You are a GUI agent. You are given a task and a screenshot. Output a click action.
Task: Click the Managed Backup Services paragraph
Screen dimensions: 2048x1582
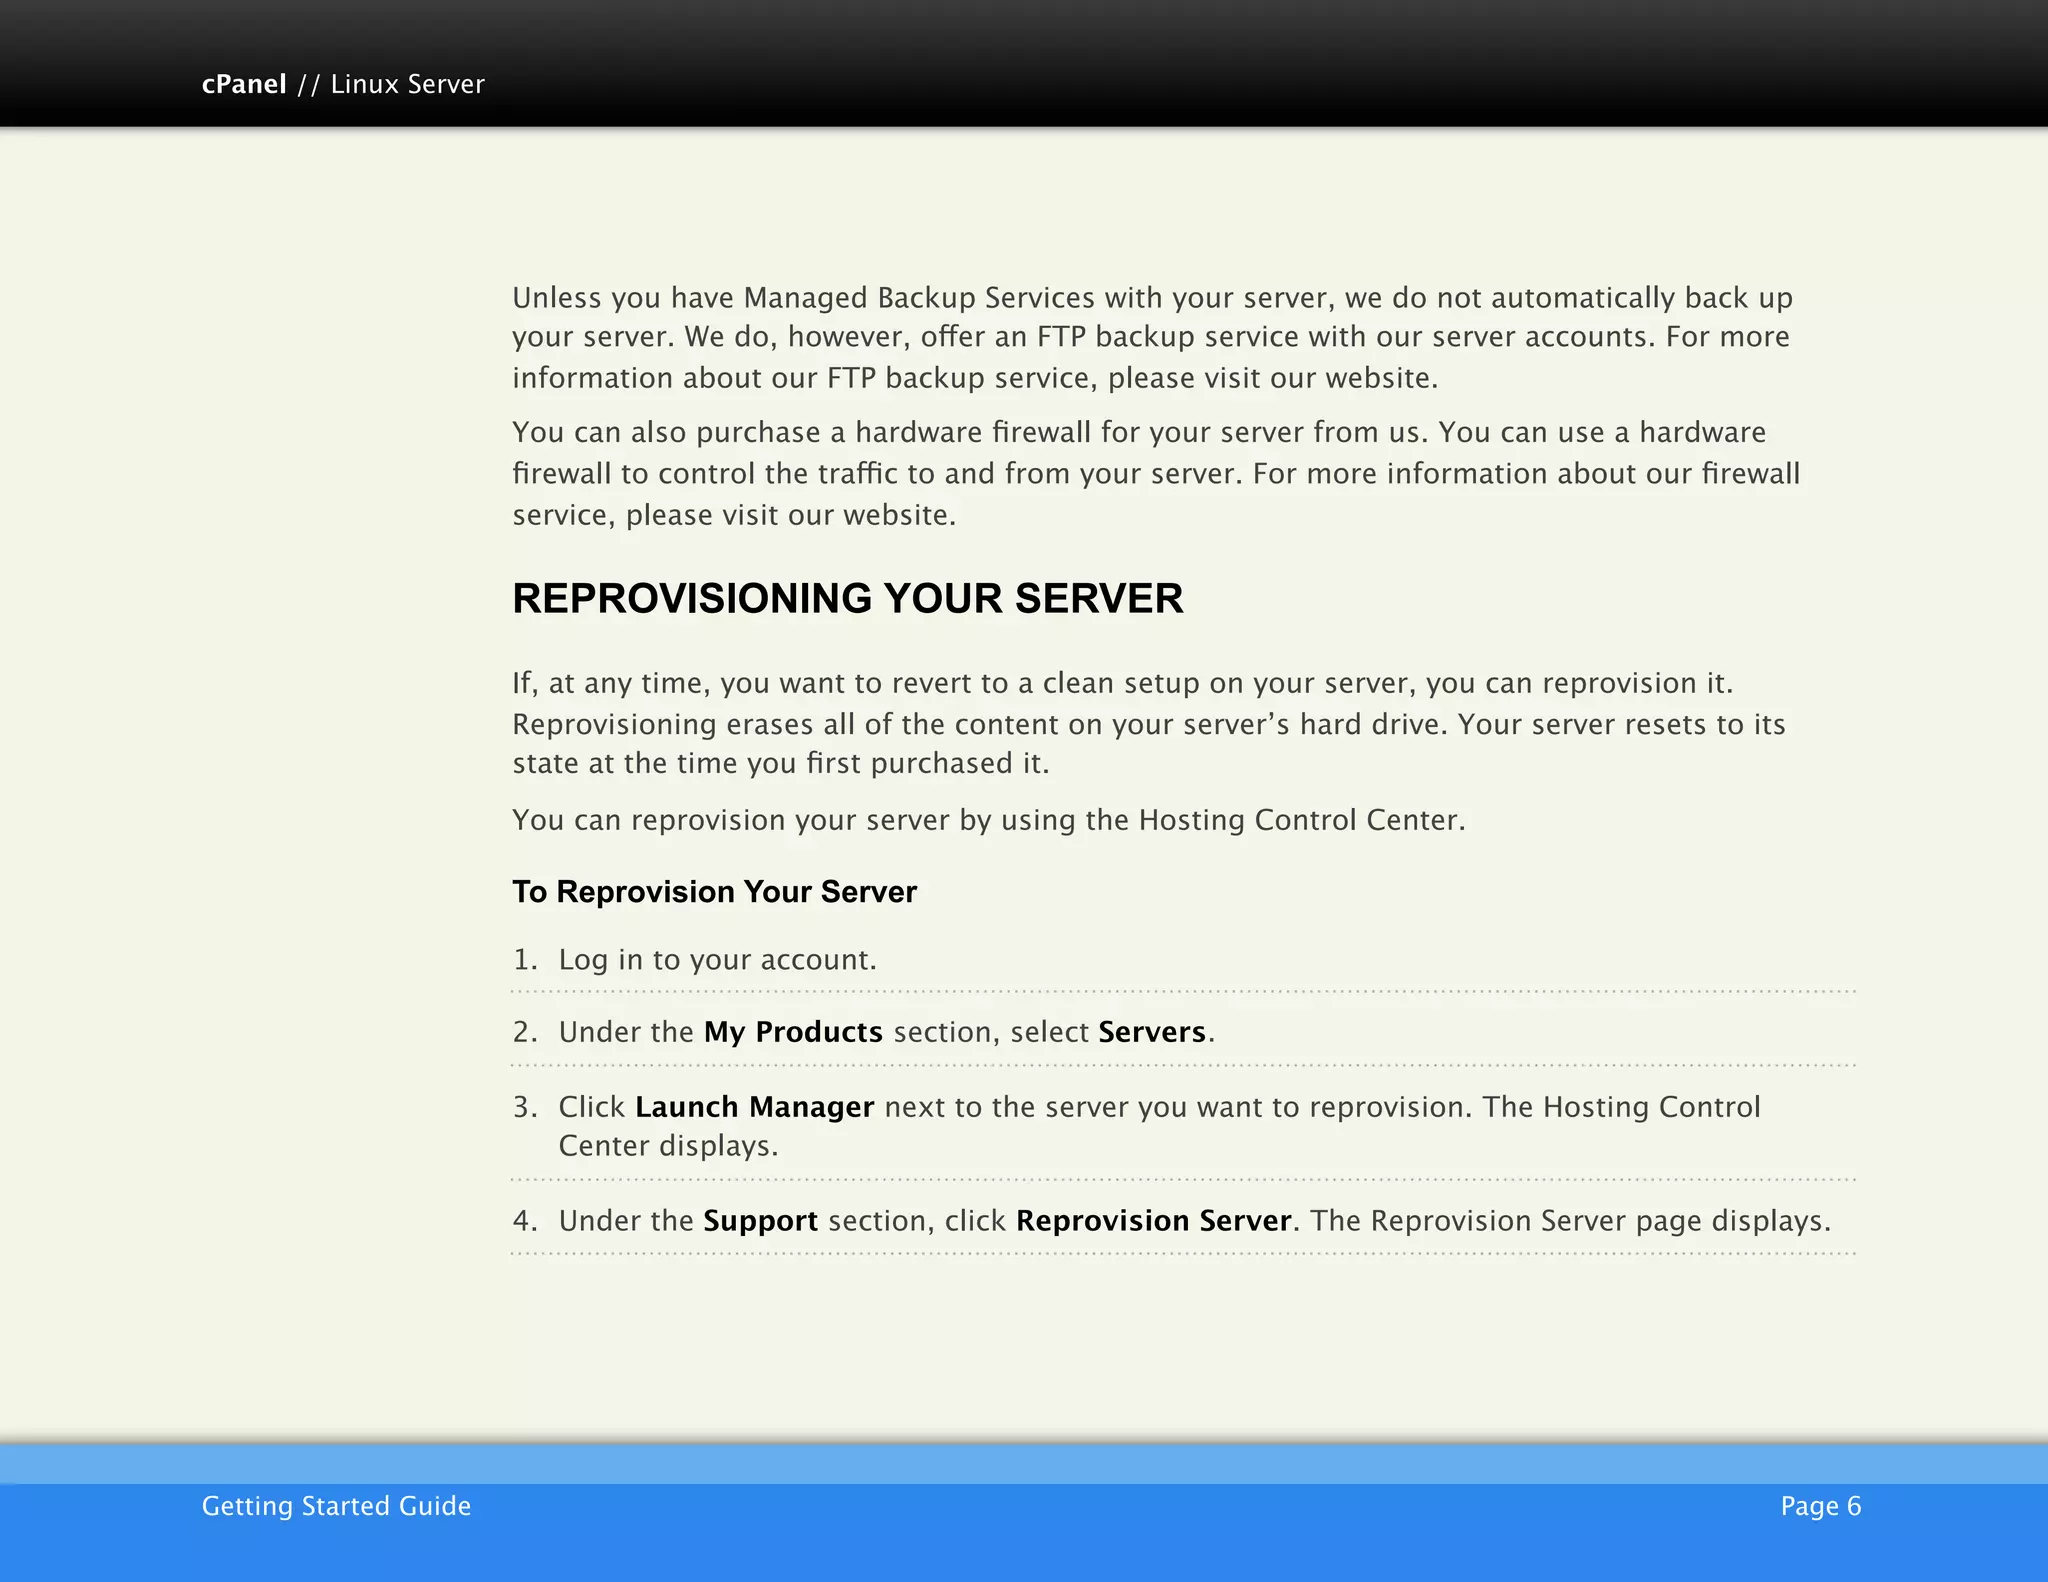[x=1150, y=337]
